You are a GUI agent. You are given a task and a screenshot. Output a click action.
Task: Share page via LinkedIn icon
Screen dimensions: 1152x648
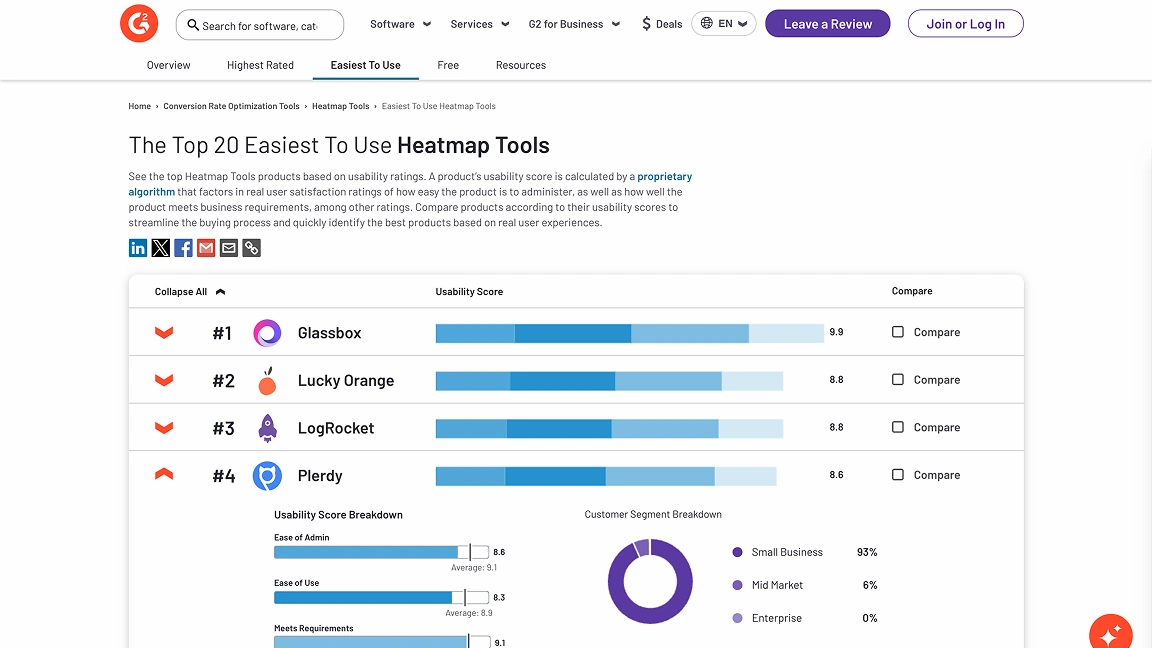(x=138, y=248)
